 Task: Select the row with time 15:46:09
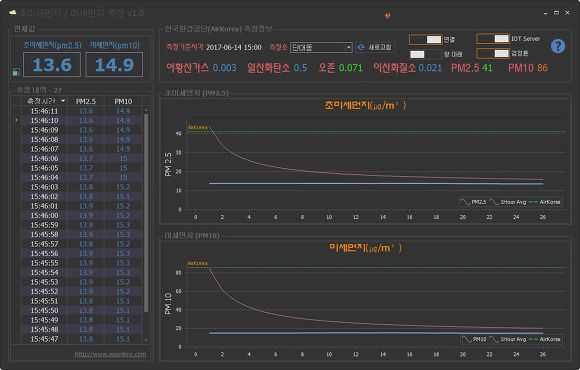pyautogui.click(x=81, y=130)
